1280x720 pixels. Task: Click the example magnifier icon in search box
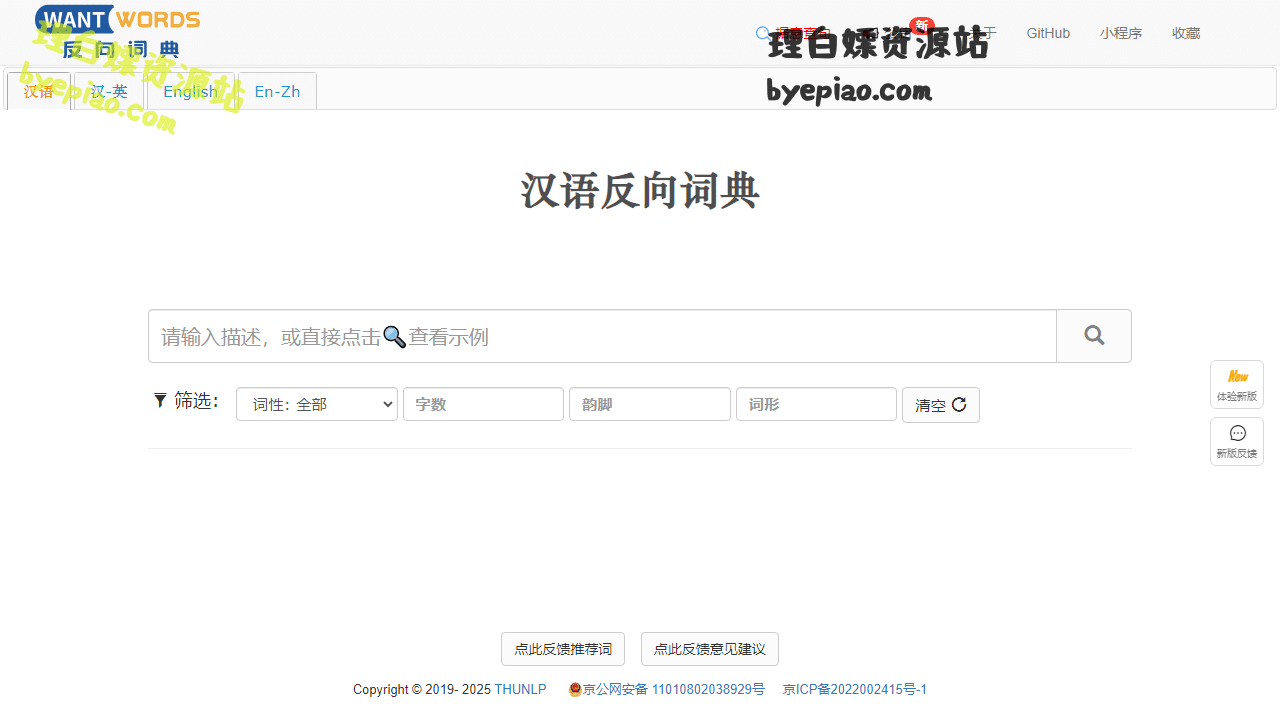[x=394, y=337]
